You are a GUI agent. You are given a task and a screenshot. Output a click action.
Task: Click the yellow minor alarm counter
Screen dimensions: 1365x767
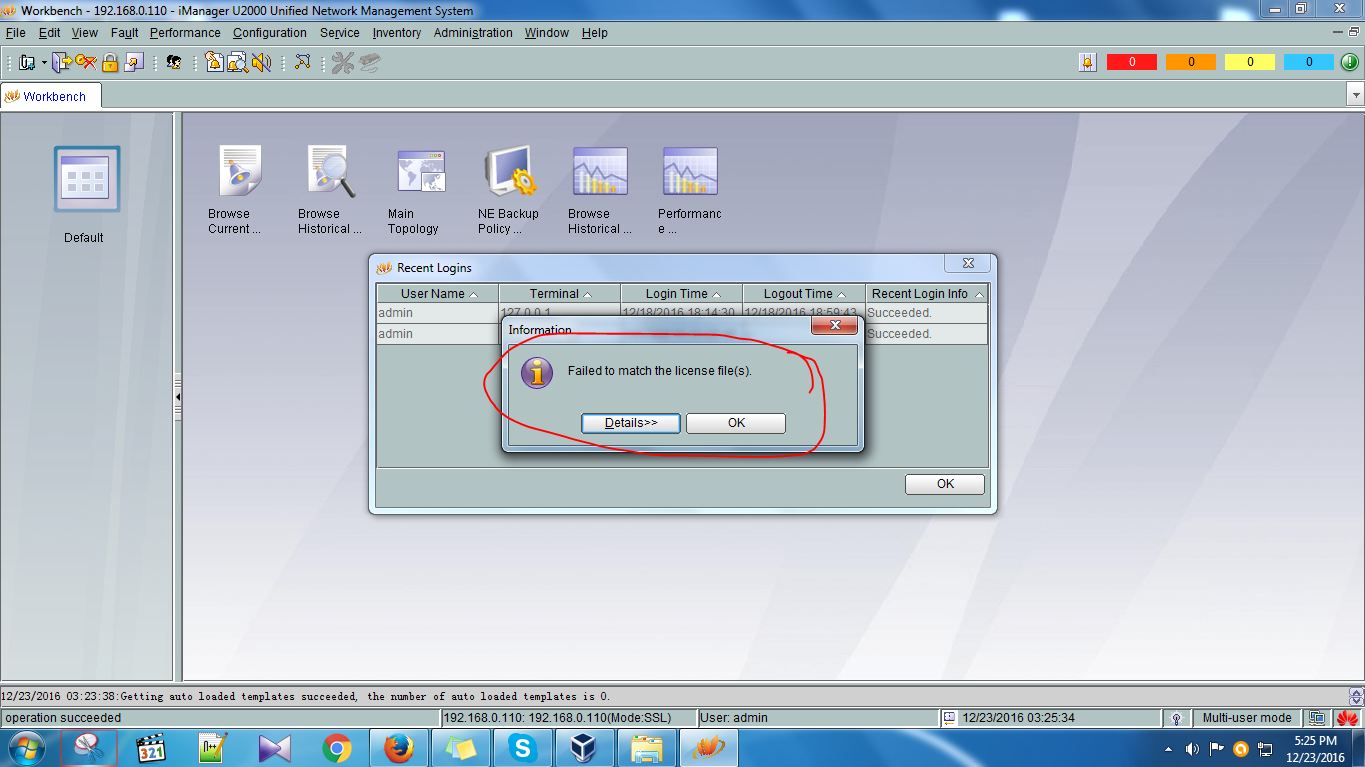(x=1250, y=62)
